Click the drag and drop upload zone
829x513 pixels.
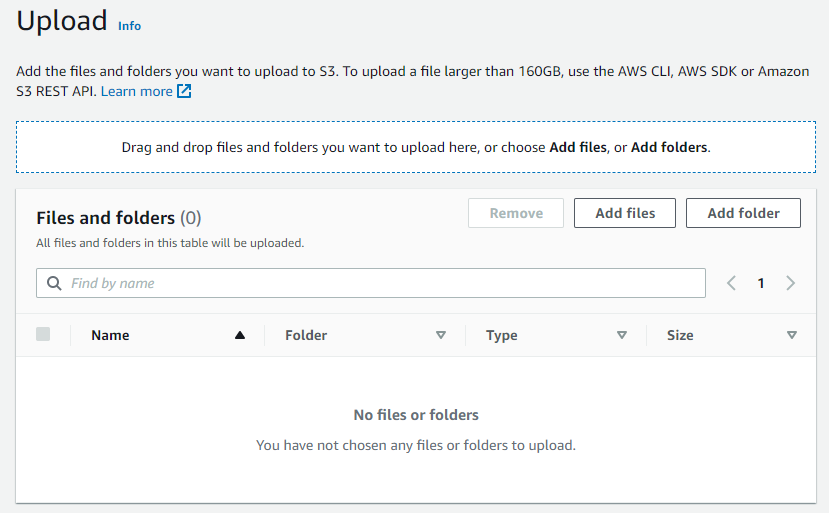[x=416, y=147]
